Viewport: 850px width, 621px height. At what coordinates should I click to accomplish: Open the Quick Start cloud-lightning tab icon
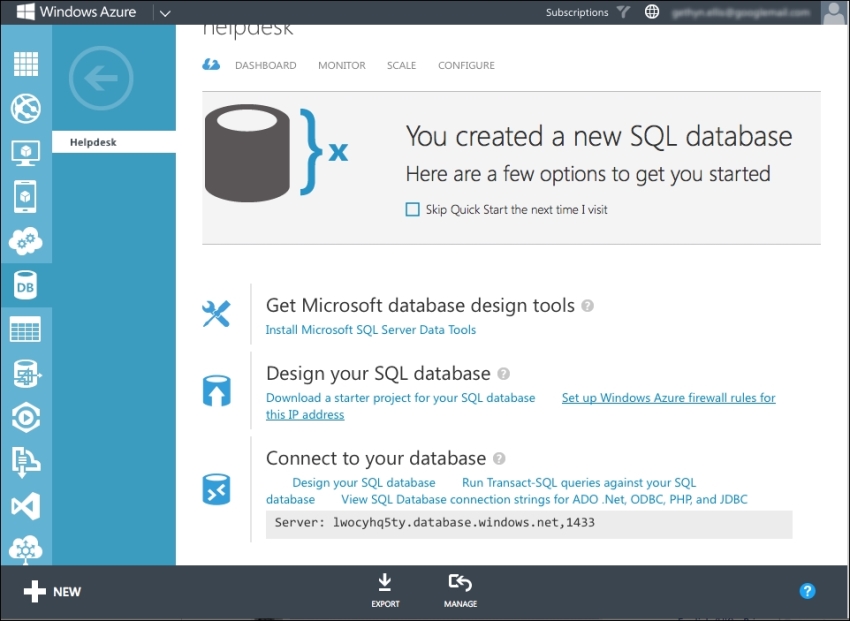(211, 65)
